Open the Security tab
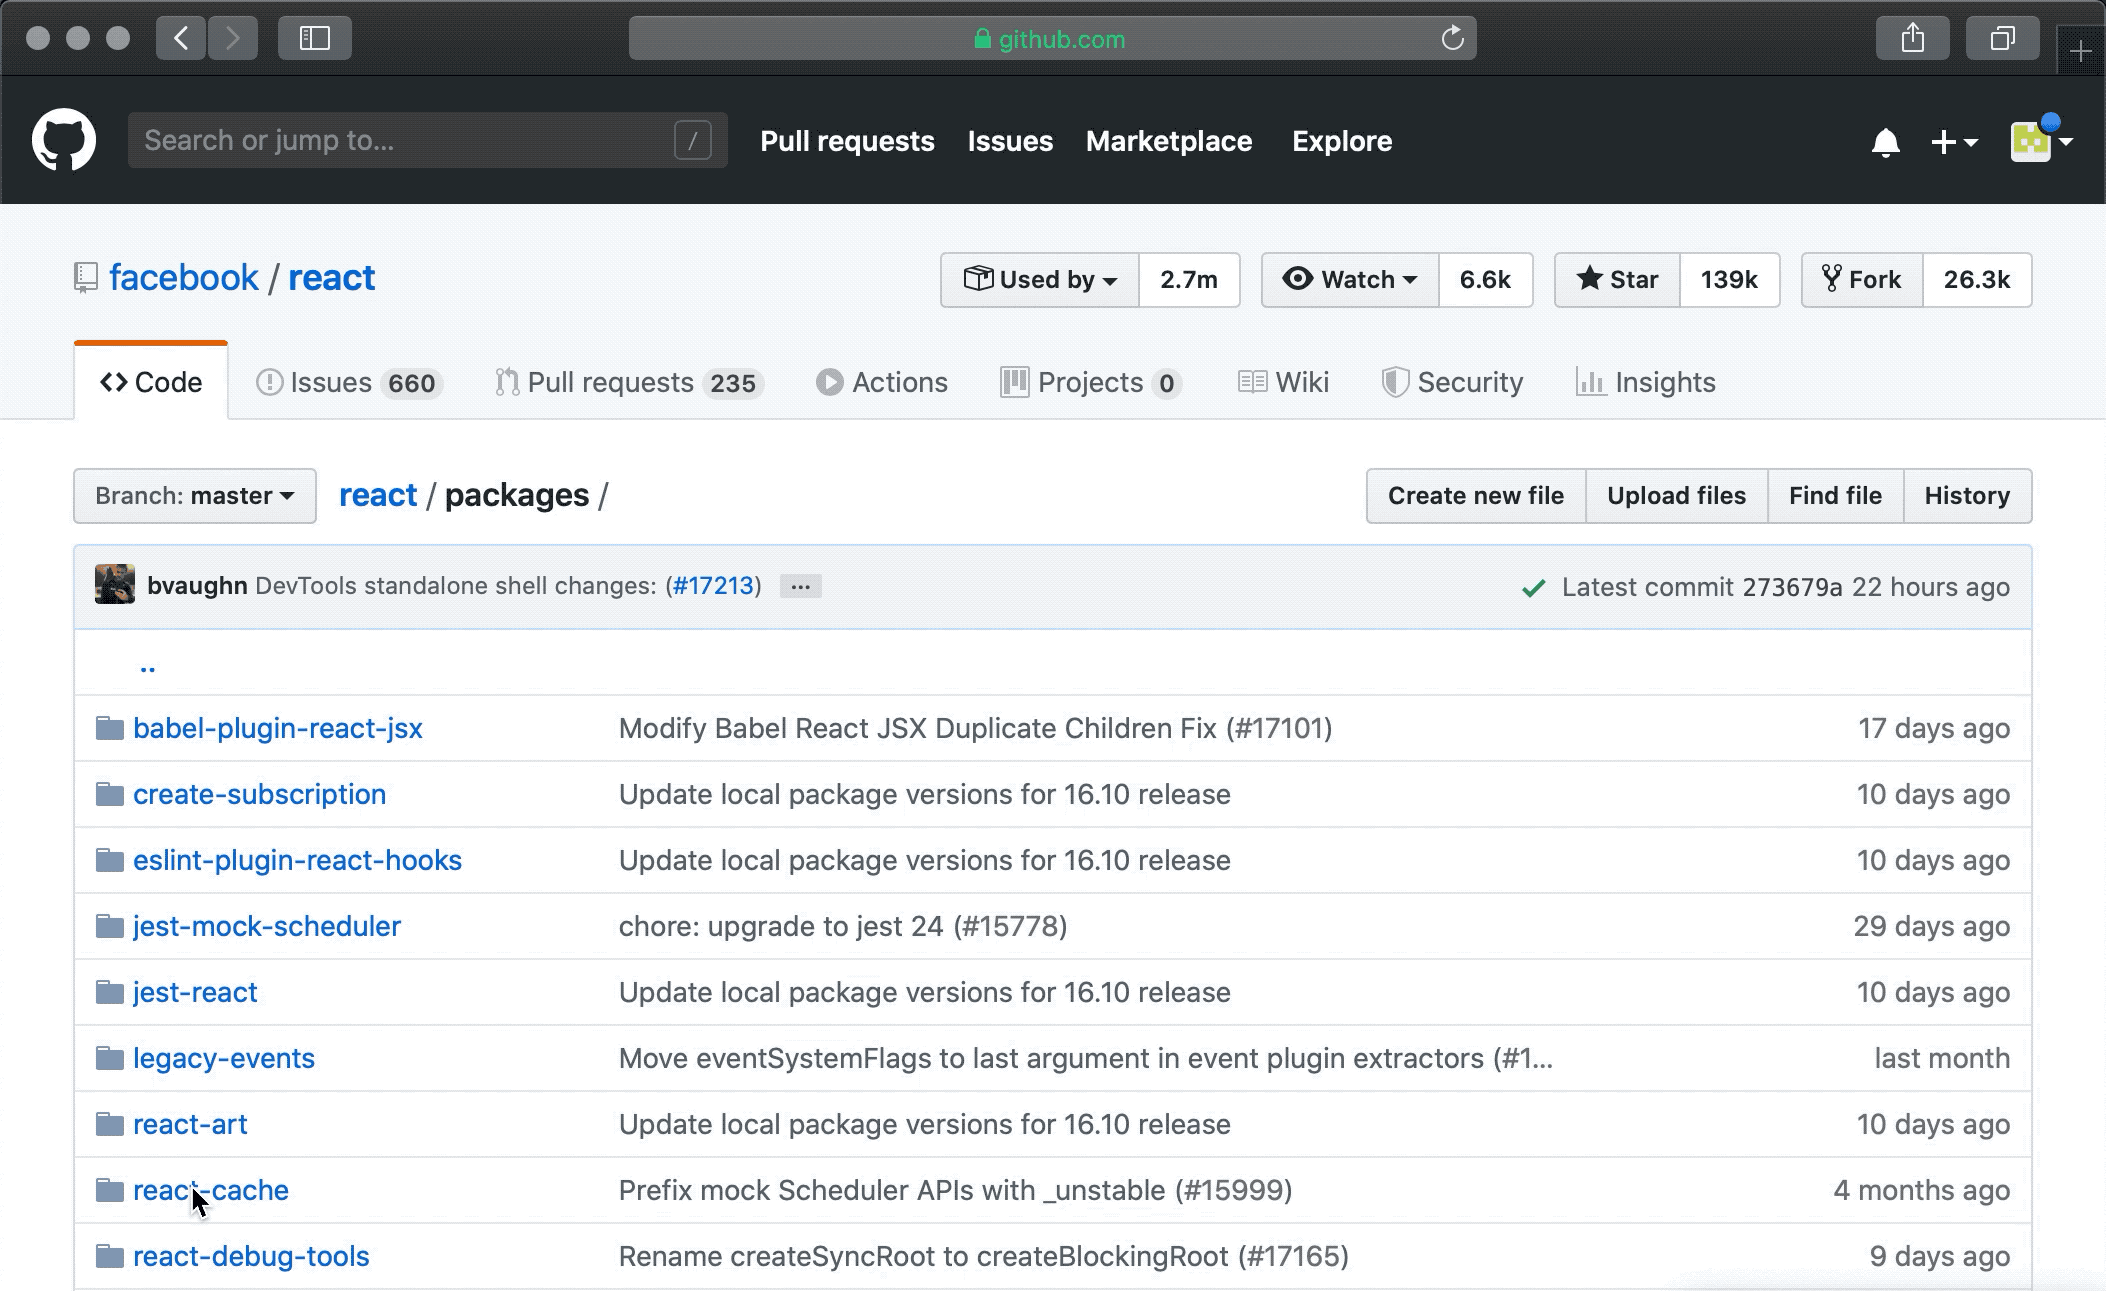 click(x=1452, y=382)
